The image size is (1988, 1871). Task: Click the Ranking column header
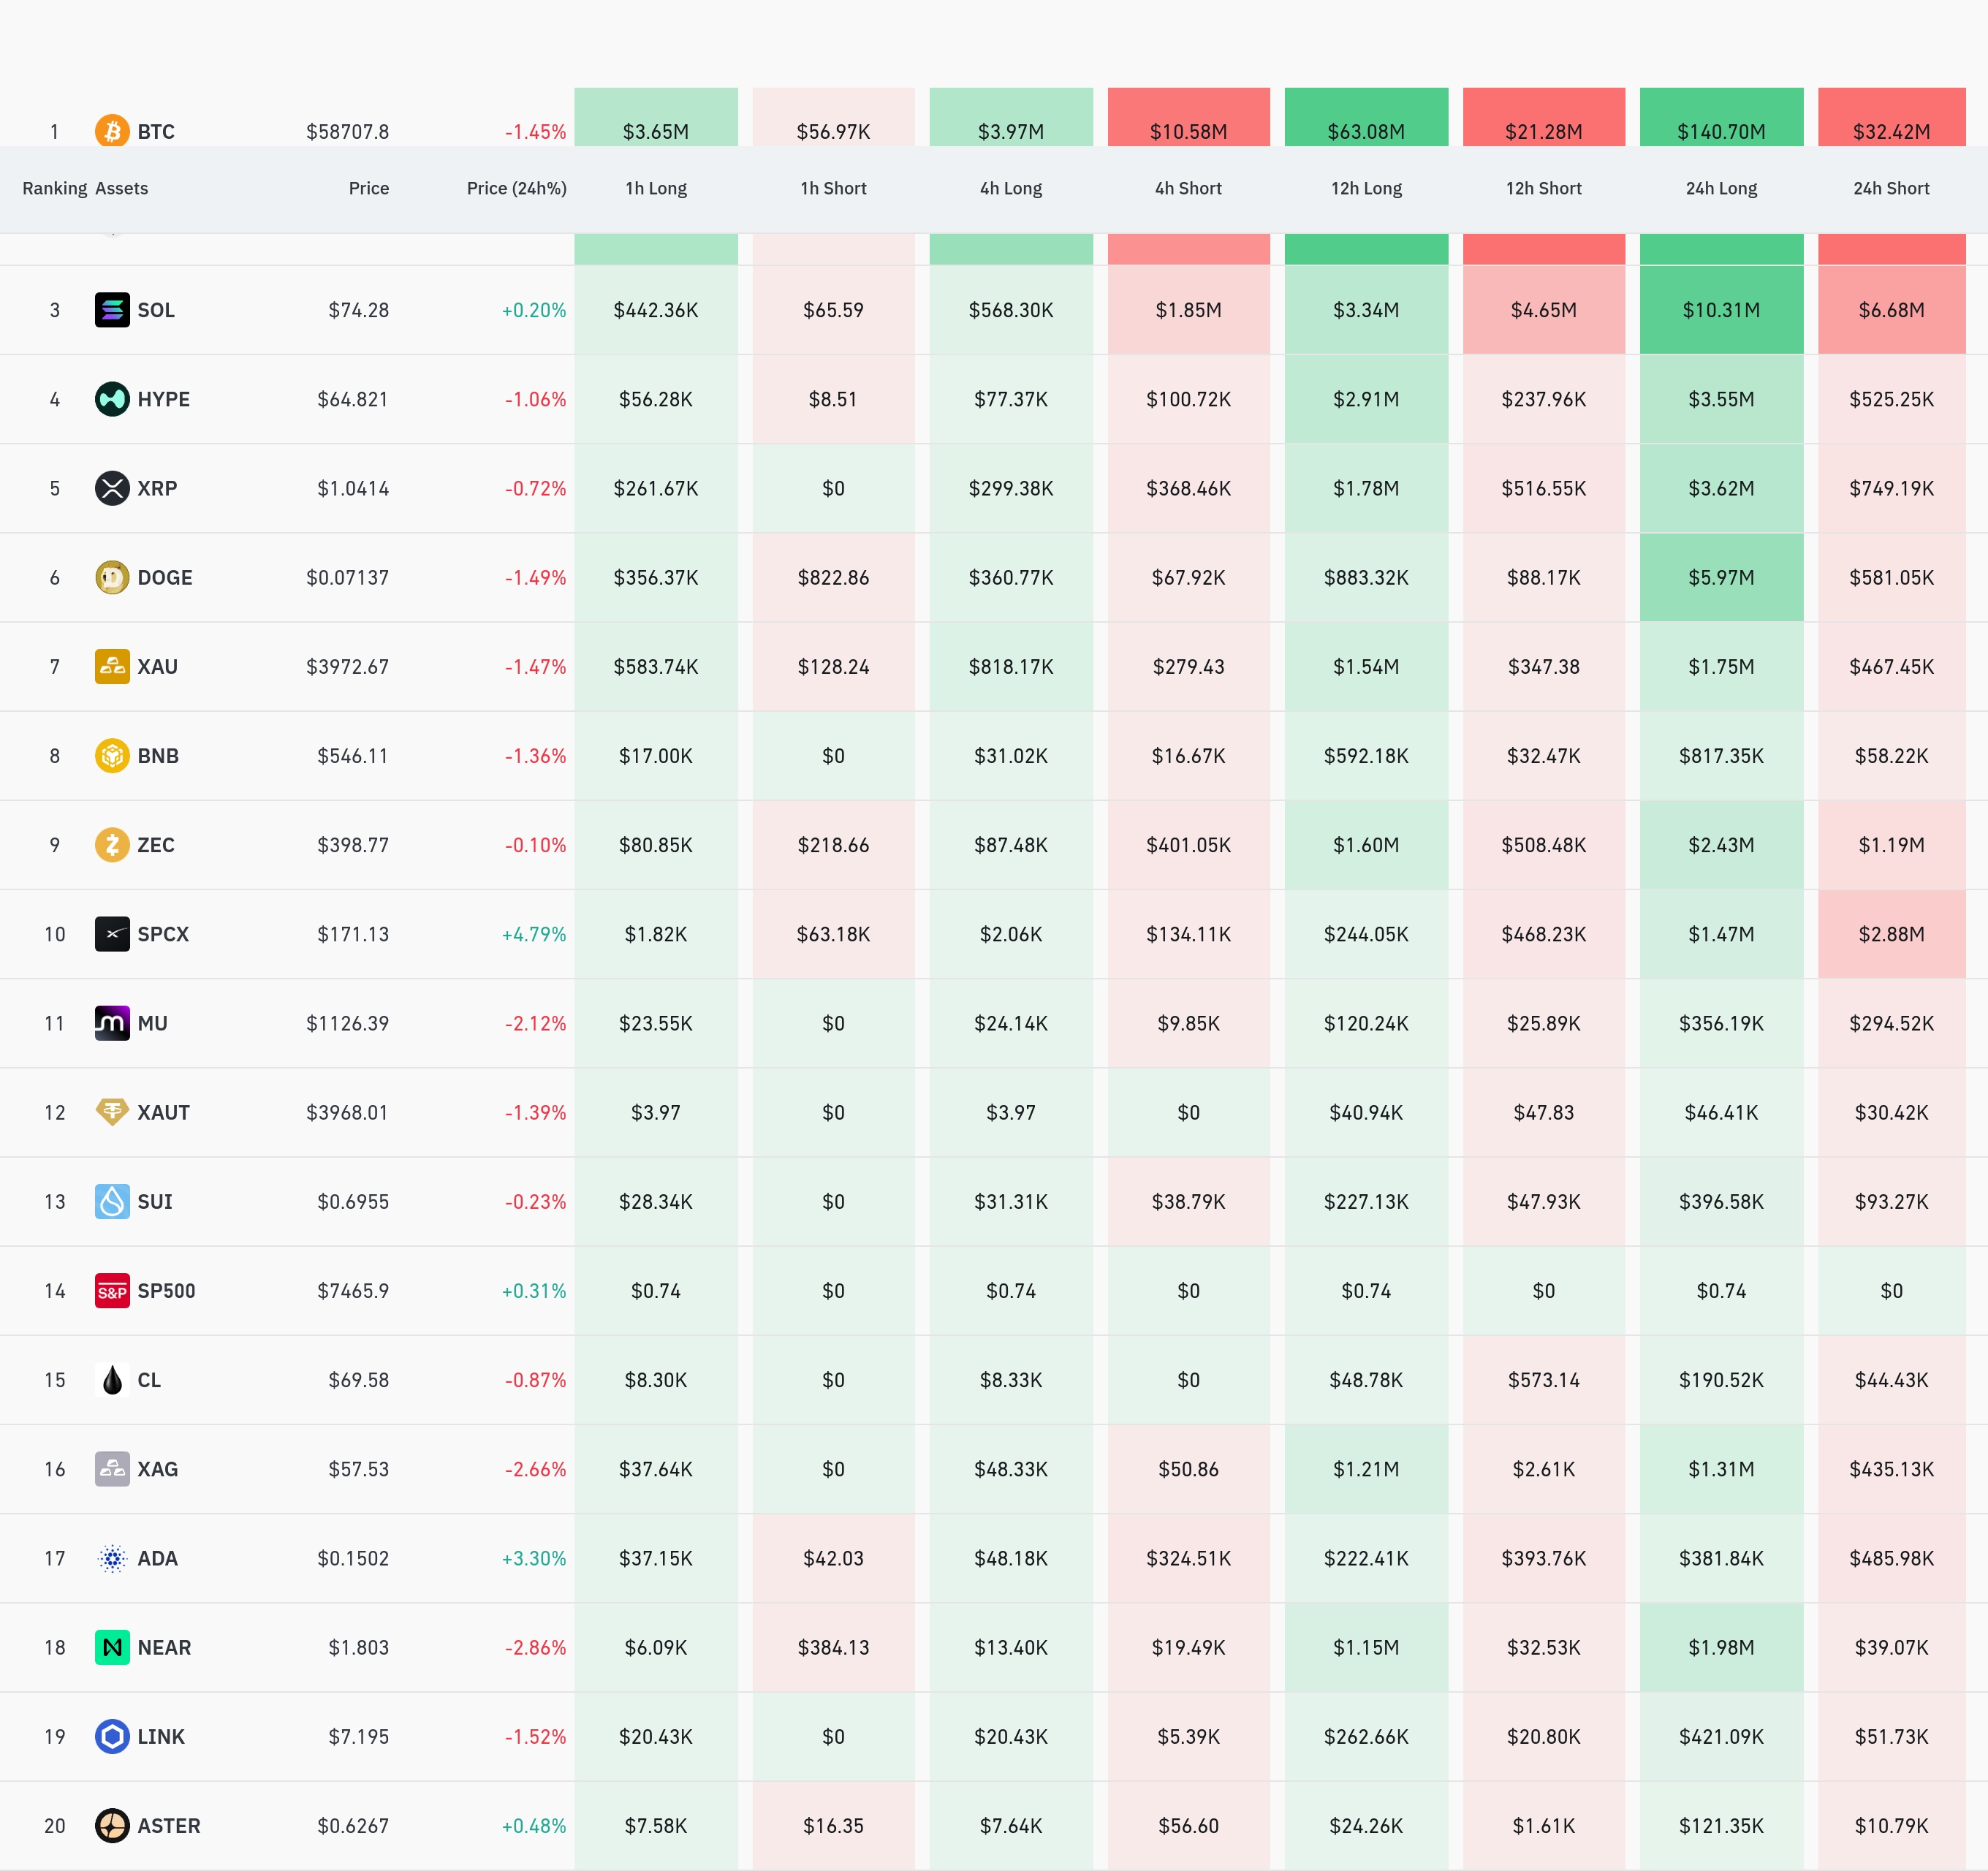[x=55, y=188]
